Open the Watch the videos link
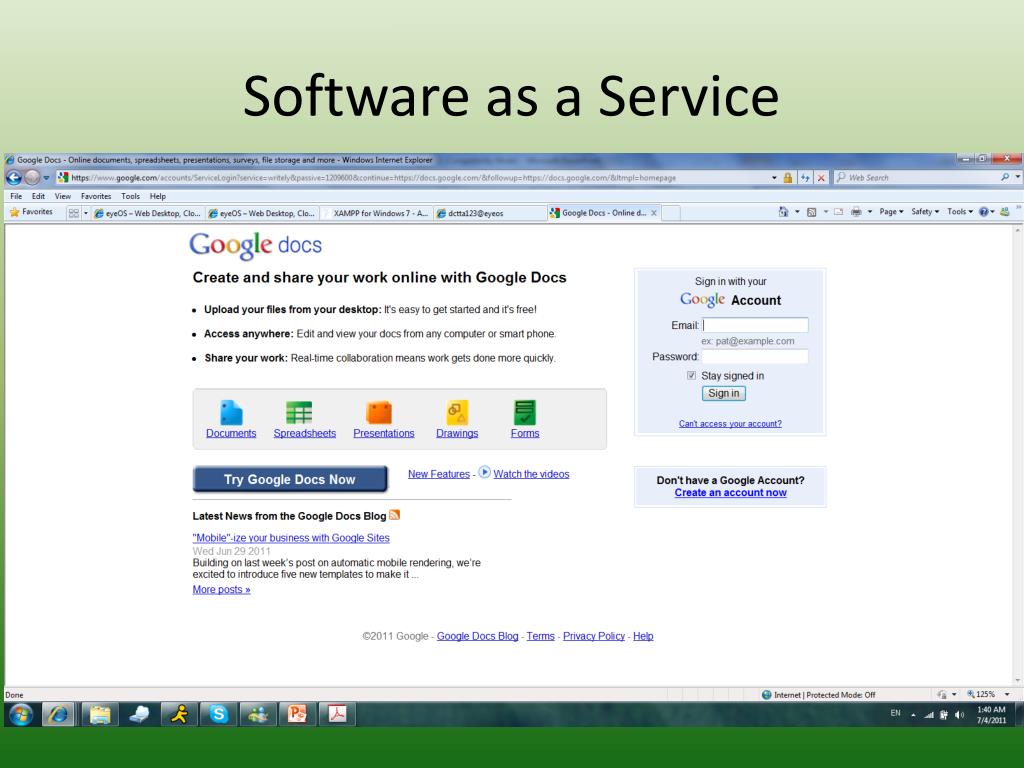The width and height of the screenshot is (1024, 768). pos(531,474)
